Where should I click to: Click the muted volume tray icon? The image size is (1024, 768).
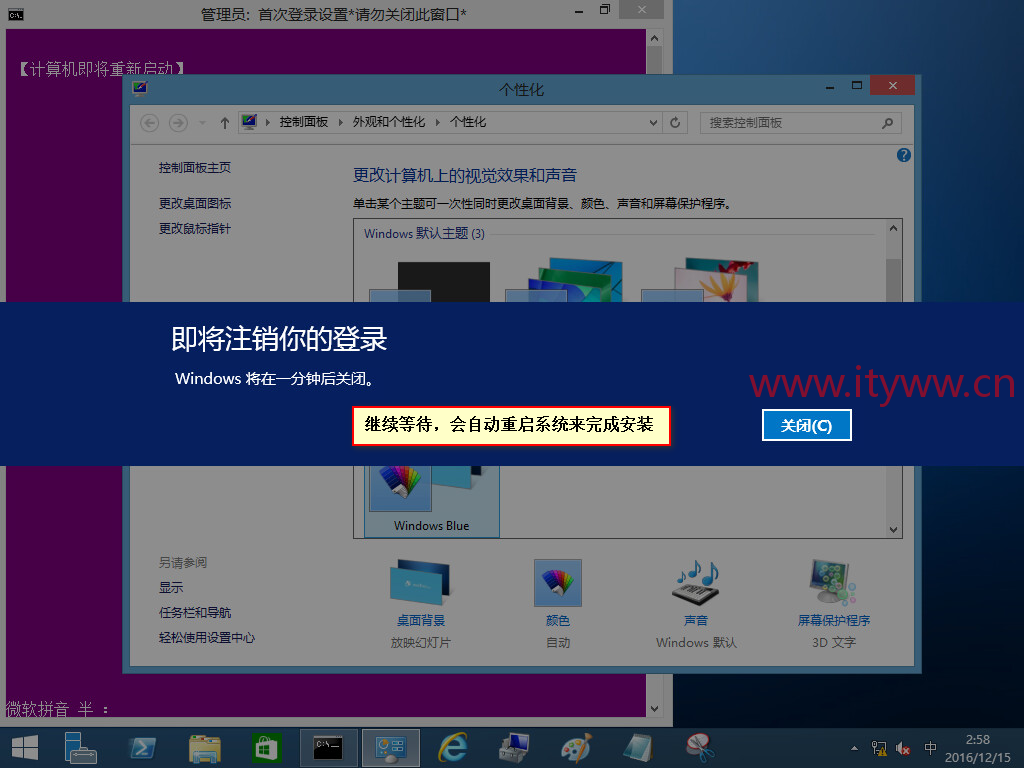(x=903, y=748)
